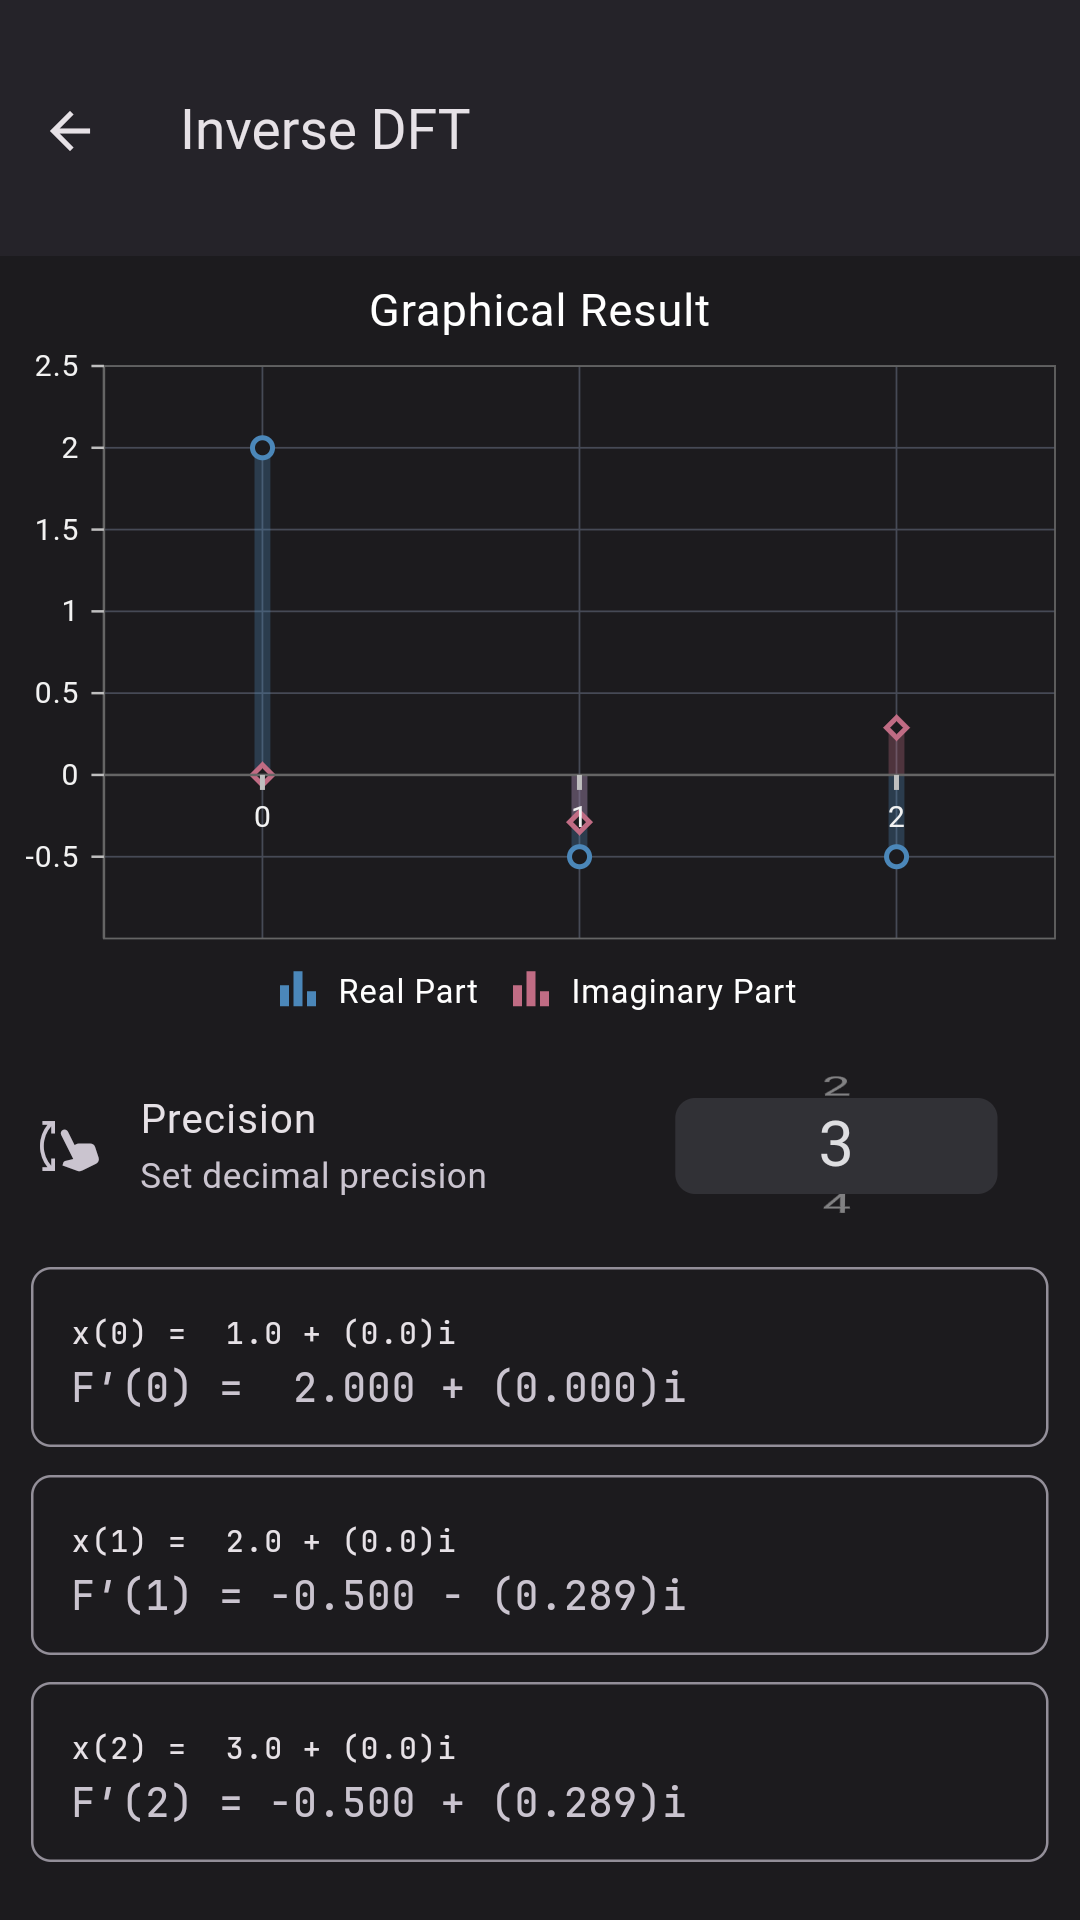Click the pink imaginary diamond at index 1
Image resolution: width=1080 pixels, height=1920 pixels.
click(579, 822)
